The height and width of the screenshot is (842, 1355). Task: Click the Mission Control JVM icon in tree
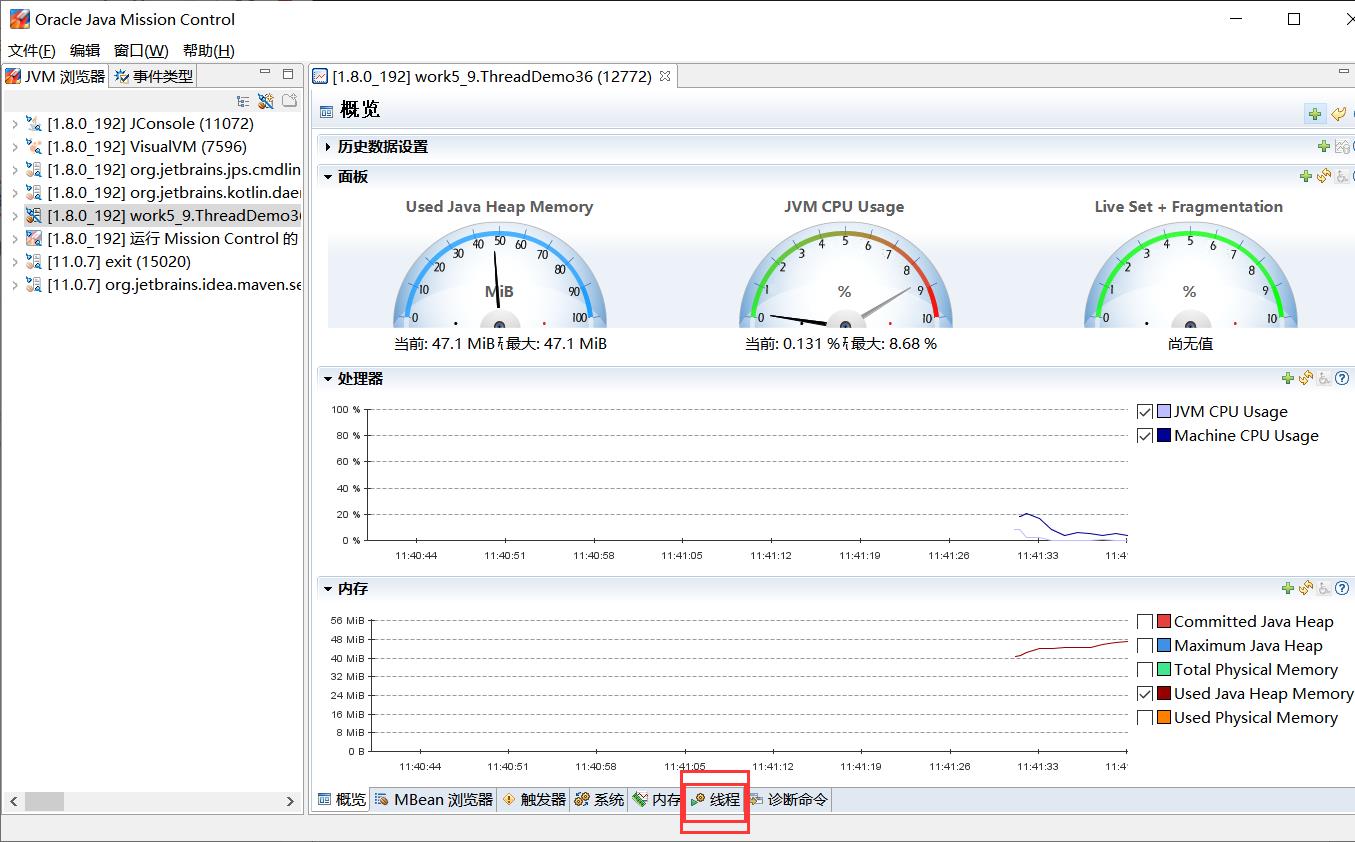(x=34, y=239)
